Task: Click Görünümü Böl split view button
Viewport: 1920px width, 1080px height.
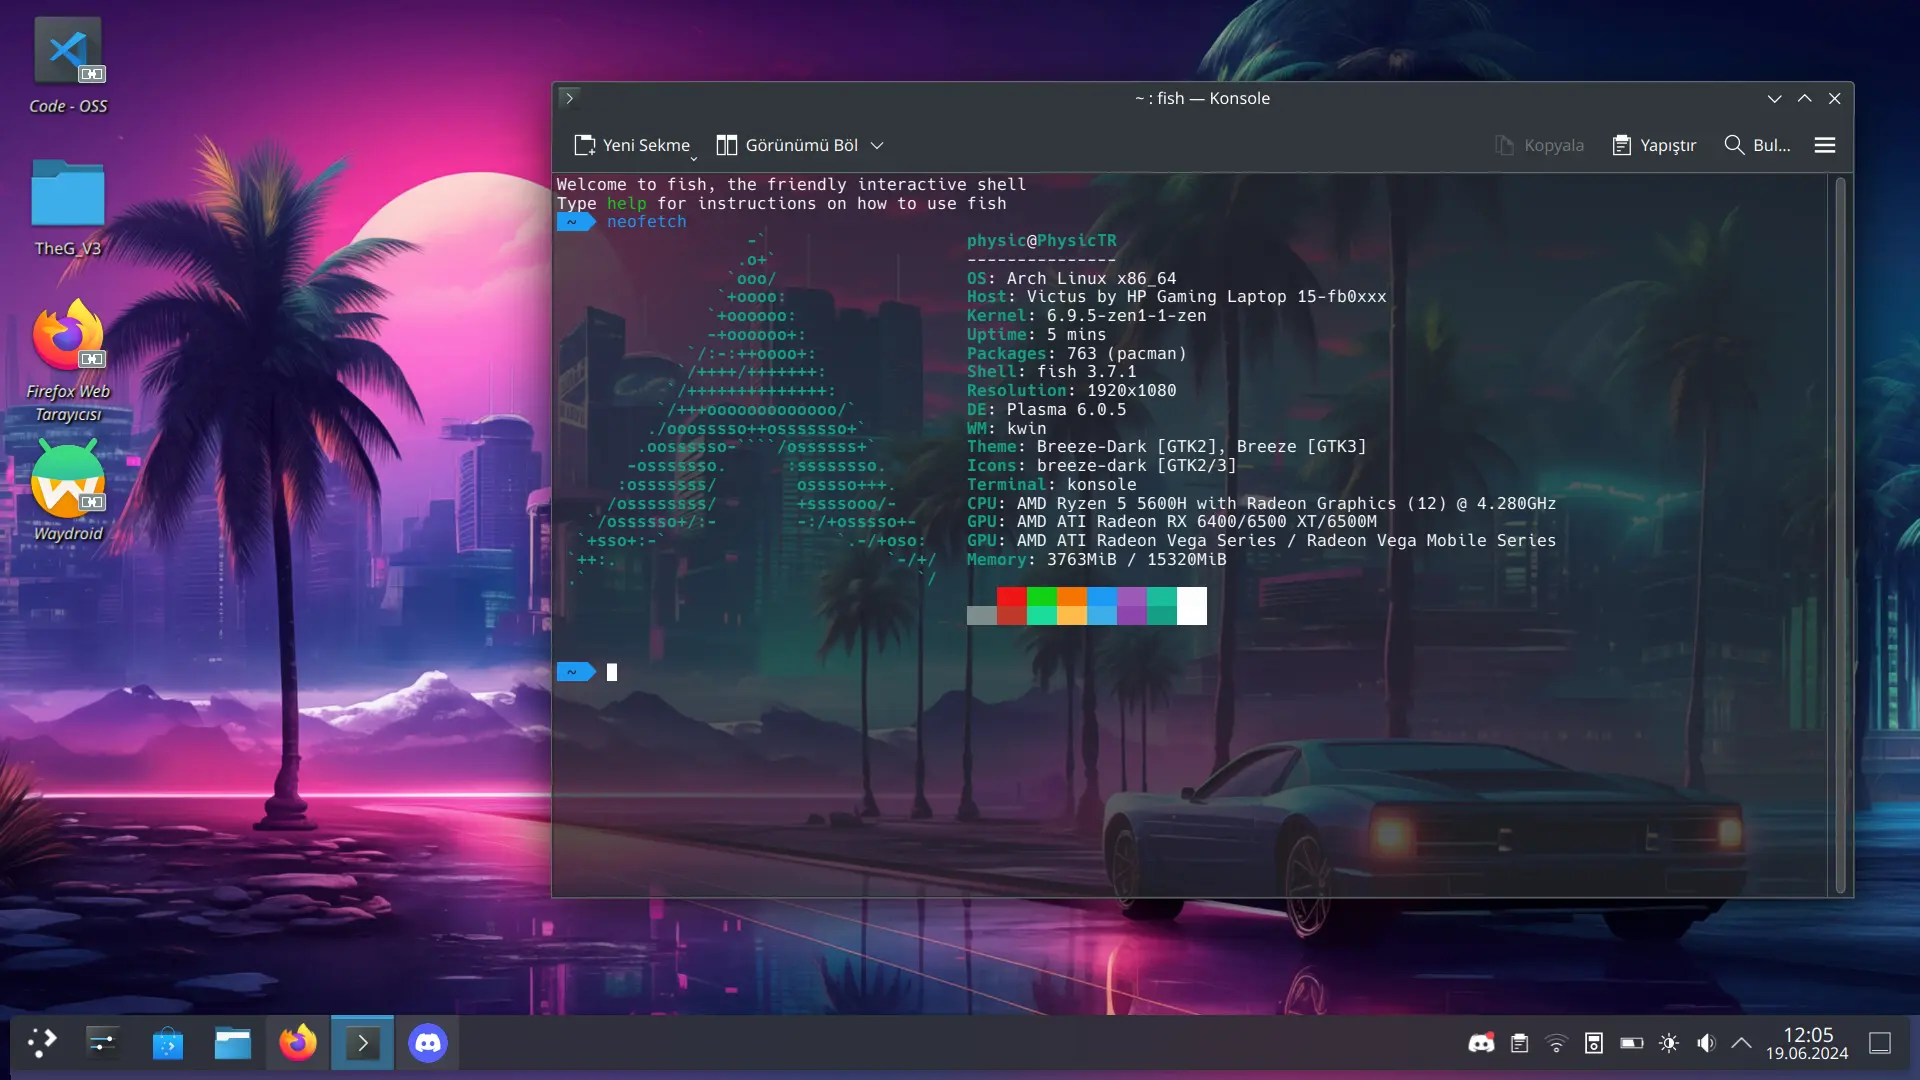Action: [x=788, y=145]
